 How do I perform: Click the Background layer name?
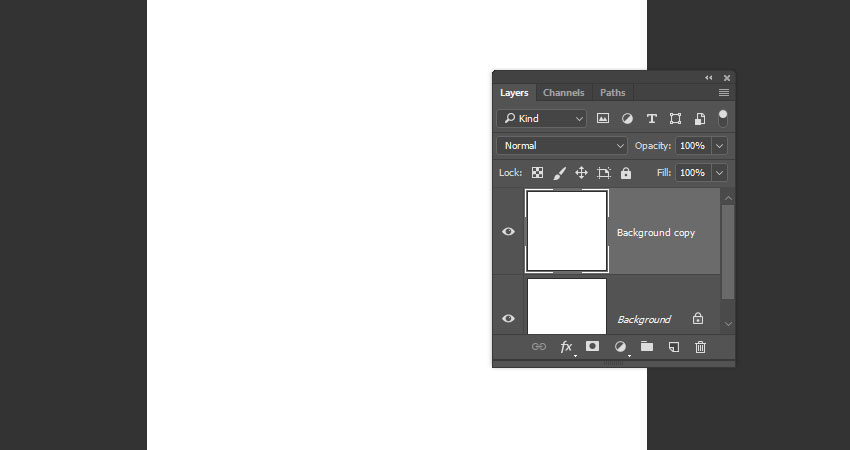point(644,319)
